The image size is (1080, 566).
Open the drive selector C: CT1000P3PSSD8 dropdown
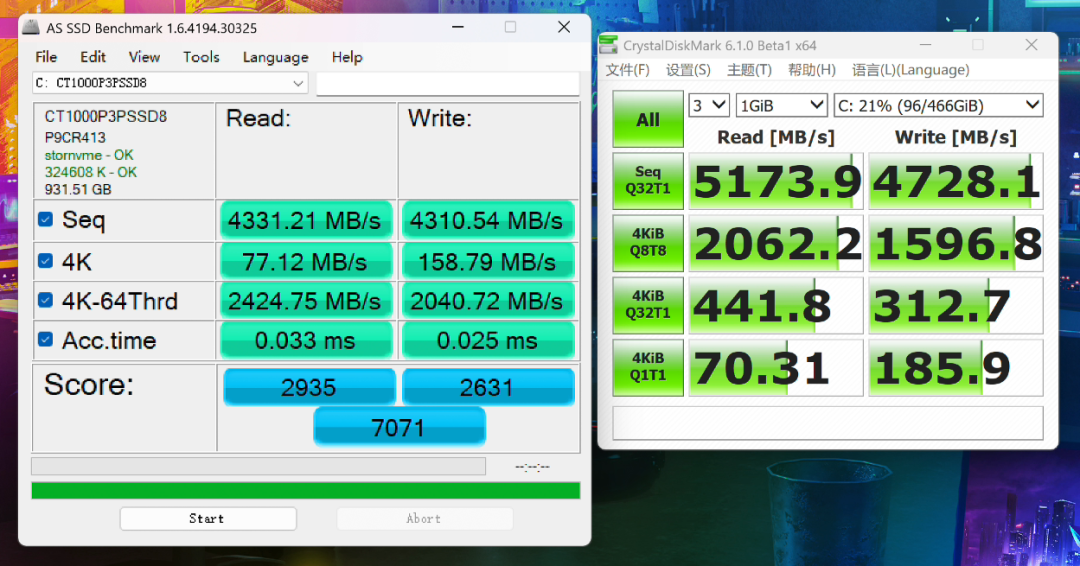(x=169, y=83)
